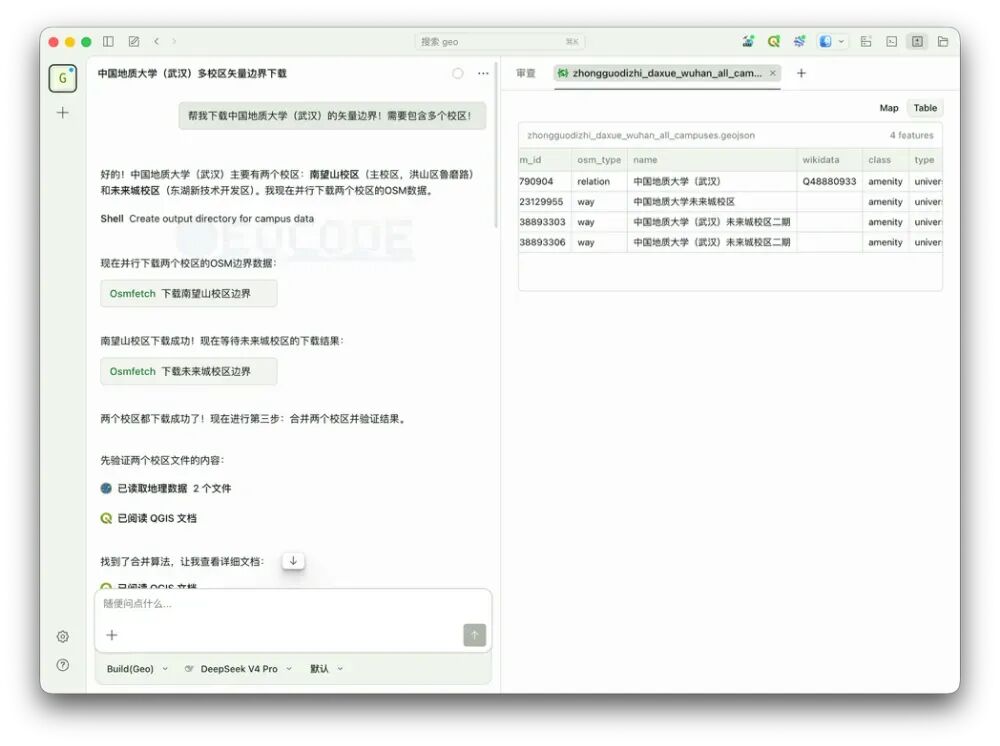Open the file folder panel icon

(x=943, y=41)
